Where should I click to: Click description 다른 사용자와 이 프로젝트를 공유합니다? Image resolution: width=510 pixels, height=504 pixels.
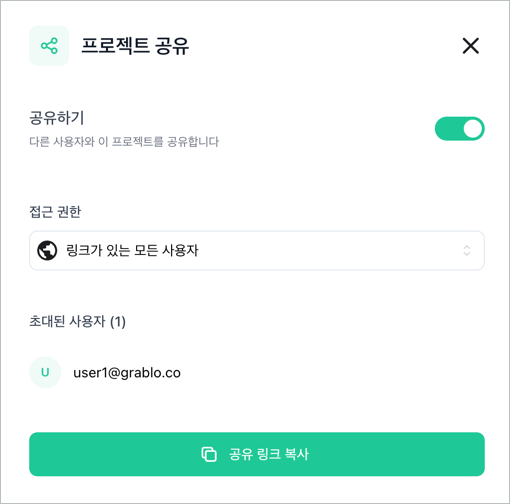(124, 142)
